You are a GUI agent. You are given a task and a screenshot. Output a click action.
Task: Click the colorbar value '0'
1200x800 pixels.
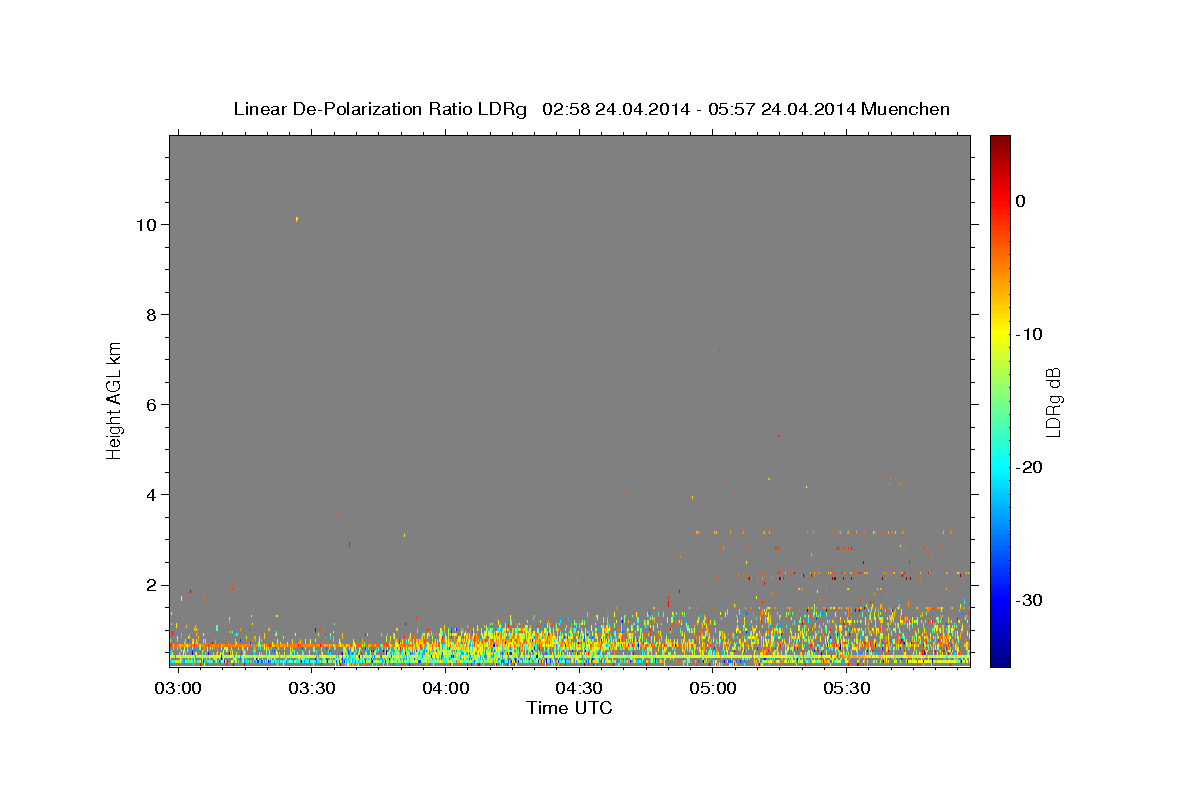(1021, 201)
